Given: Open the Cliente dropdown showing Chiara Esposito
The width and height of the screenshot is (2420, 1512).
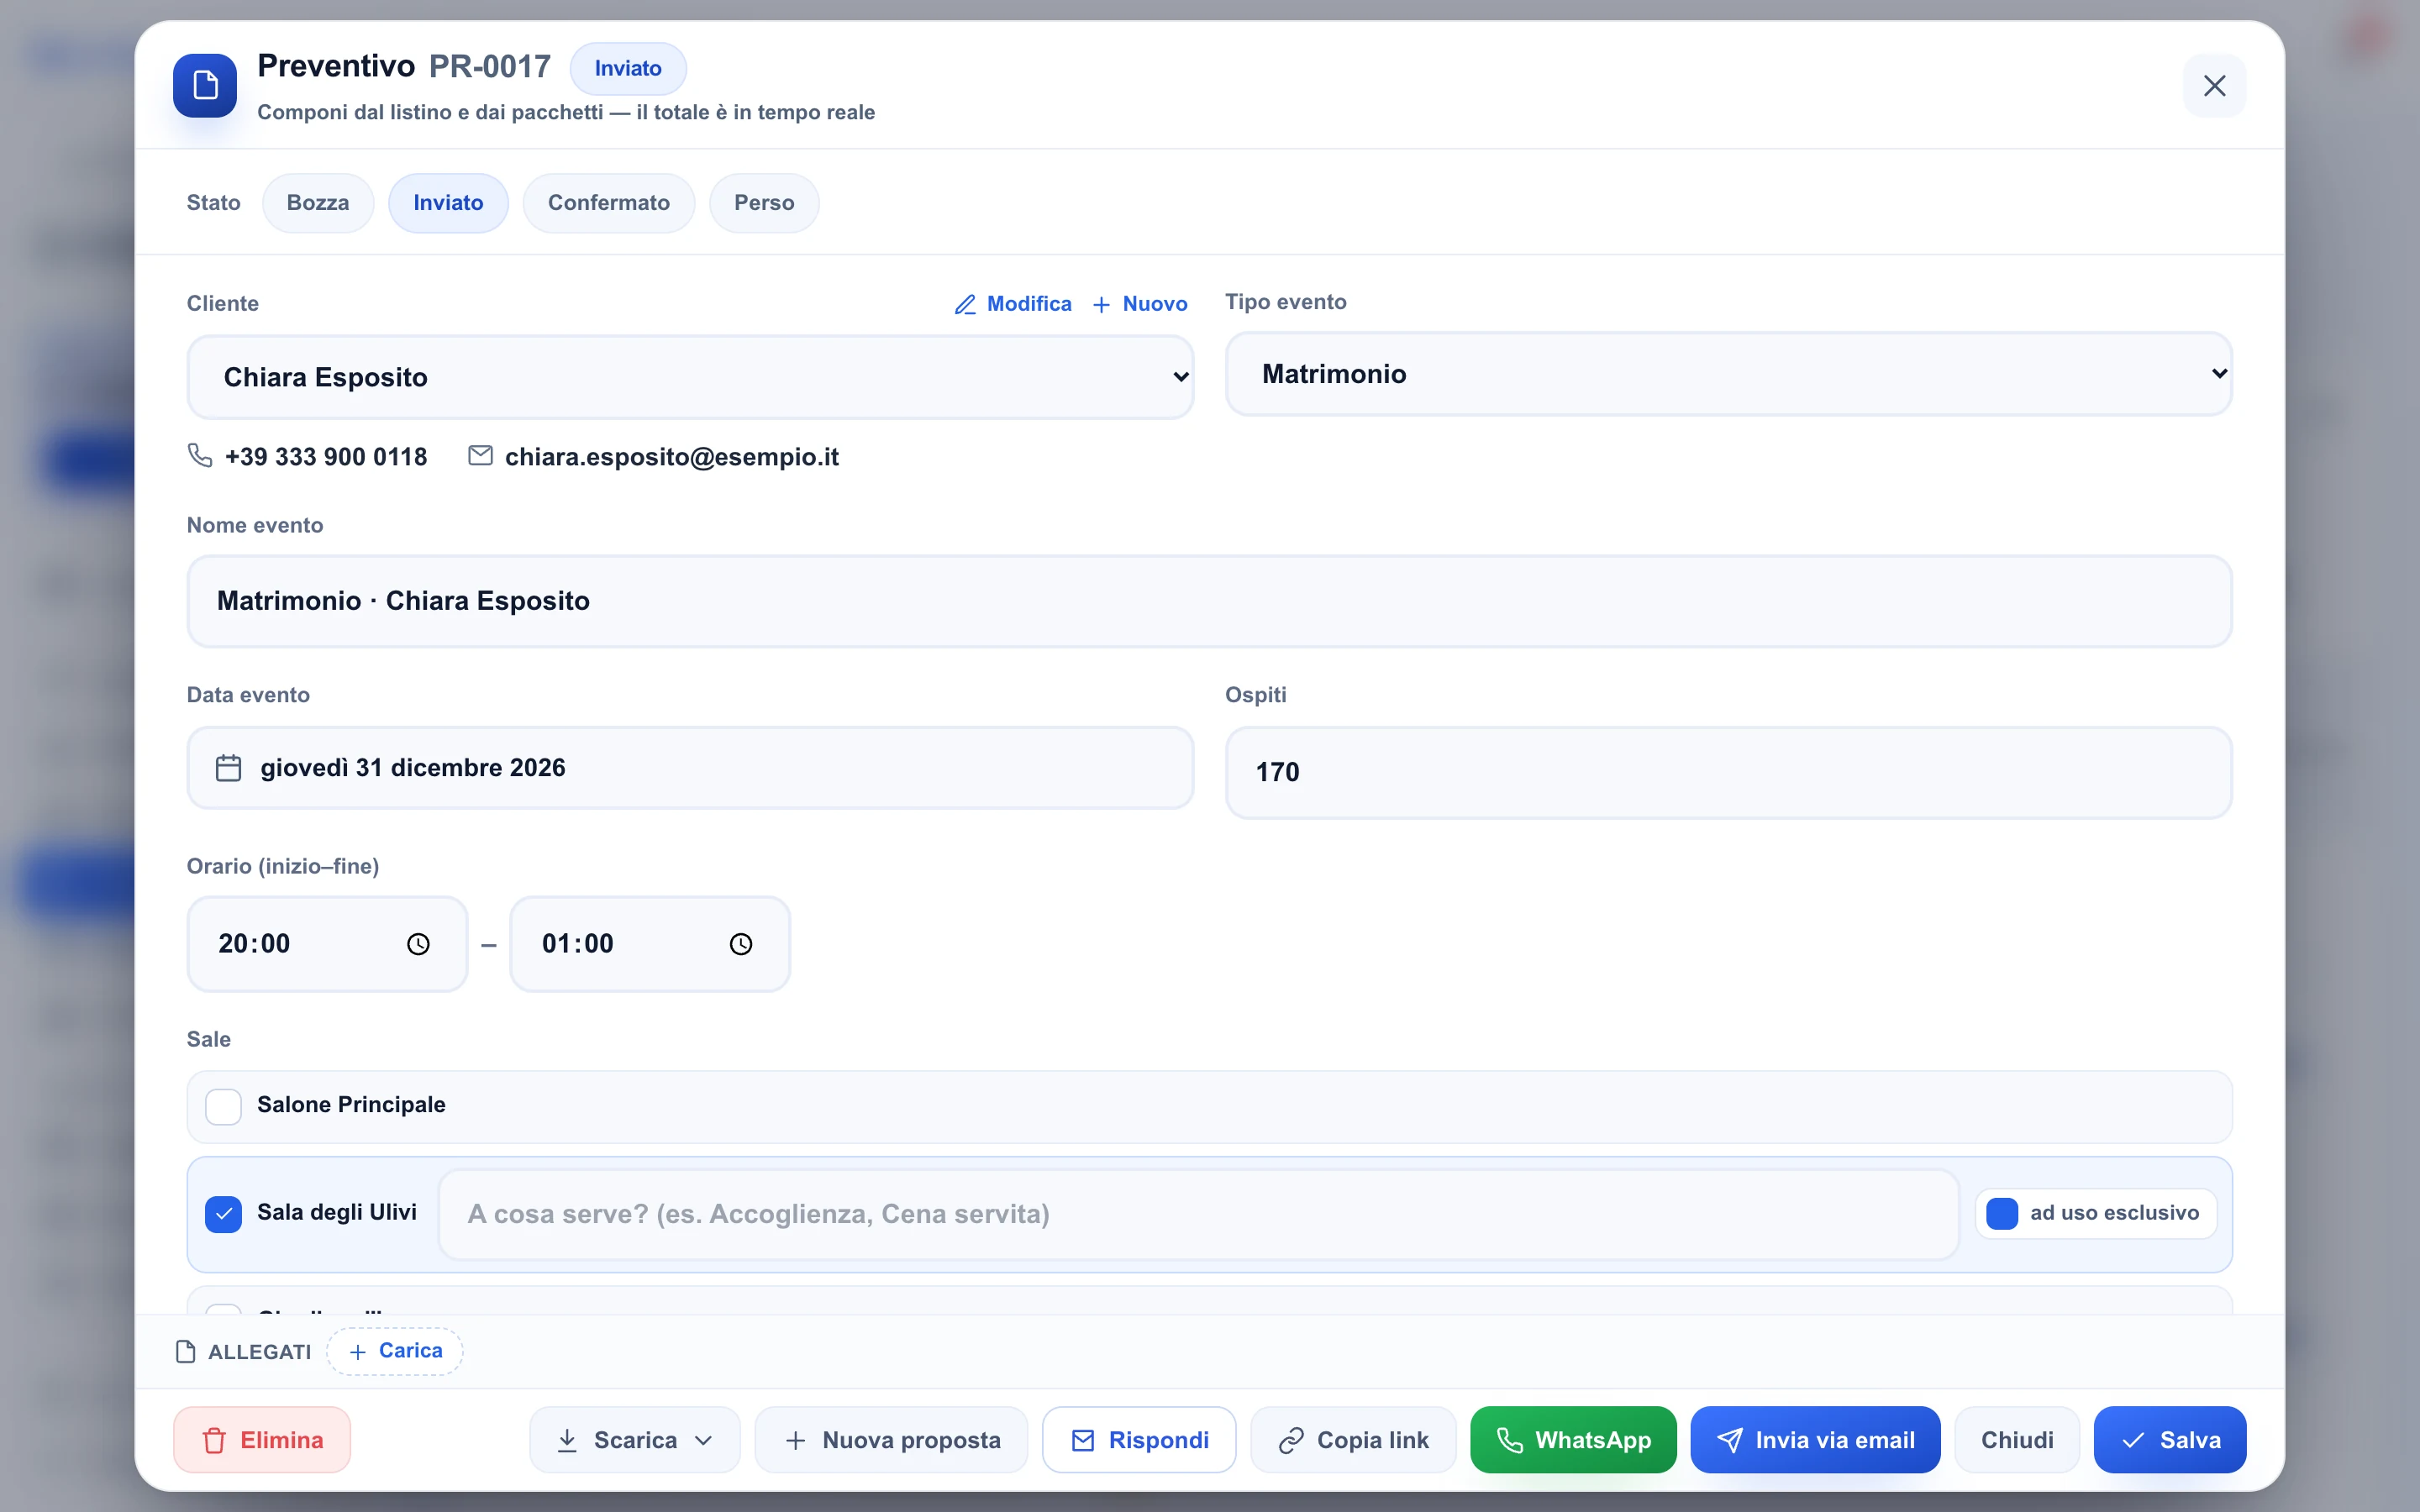Looking at the screenshot, I should point(690,377).
